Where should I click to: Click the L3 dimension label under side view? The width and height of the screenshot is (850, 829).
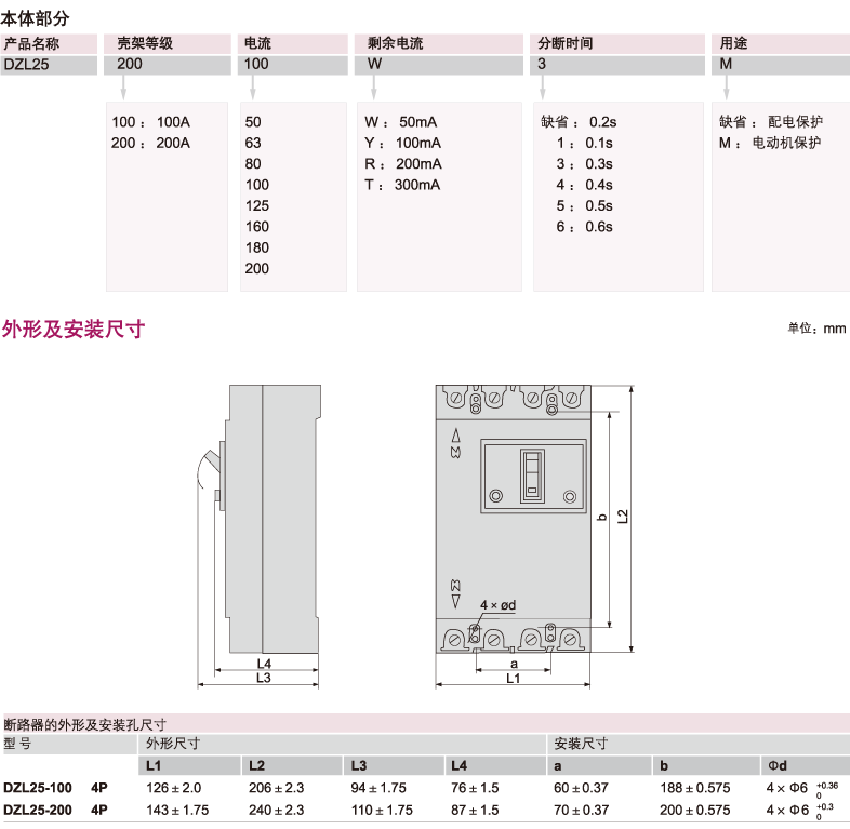(x=263, y=677)
